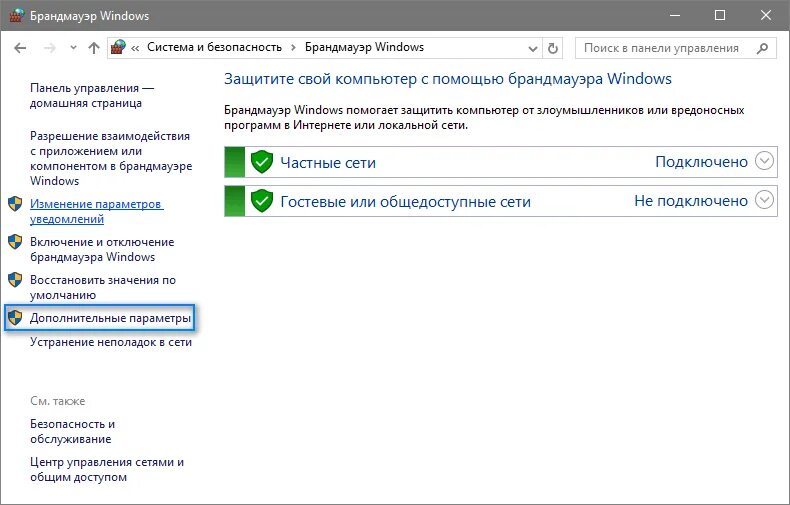Image resolution: width=790 pixels, height=505 pixels.
Task: Open the 'Система и безопасность' breadcrumb
Action: pyautogui.click(x=214, y=47)
